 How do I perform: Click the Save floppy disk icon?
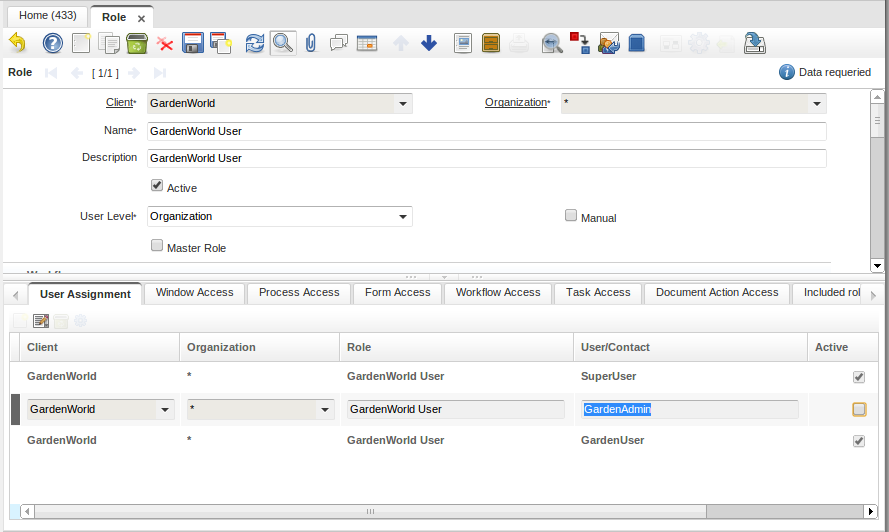click(x=193, y=43)
